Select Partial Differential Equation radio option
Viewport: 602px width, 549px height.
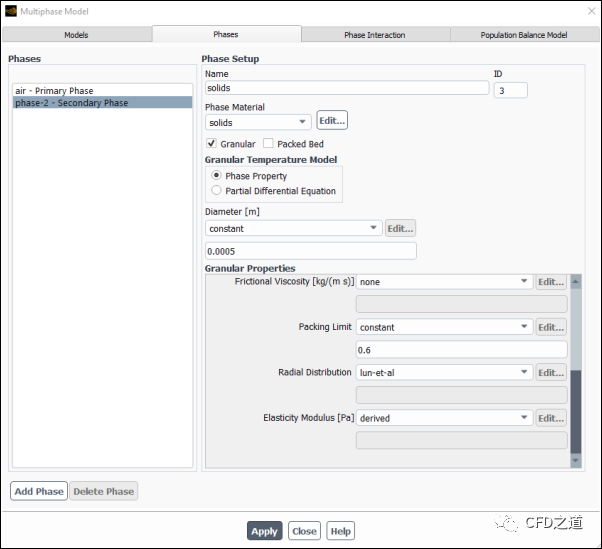(x=216, y=191)
